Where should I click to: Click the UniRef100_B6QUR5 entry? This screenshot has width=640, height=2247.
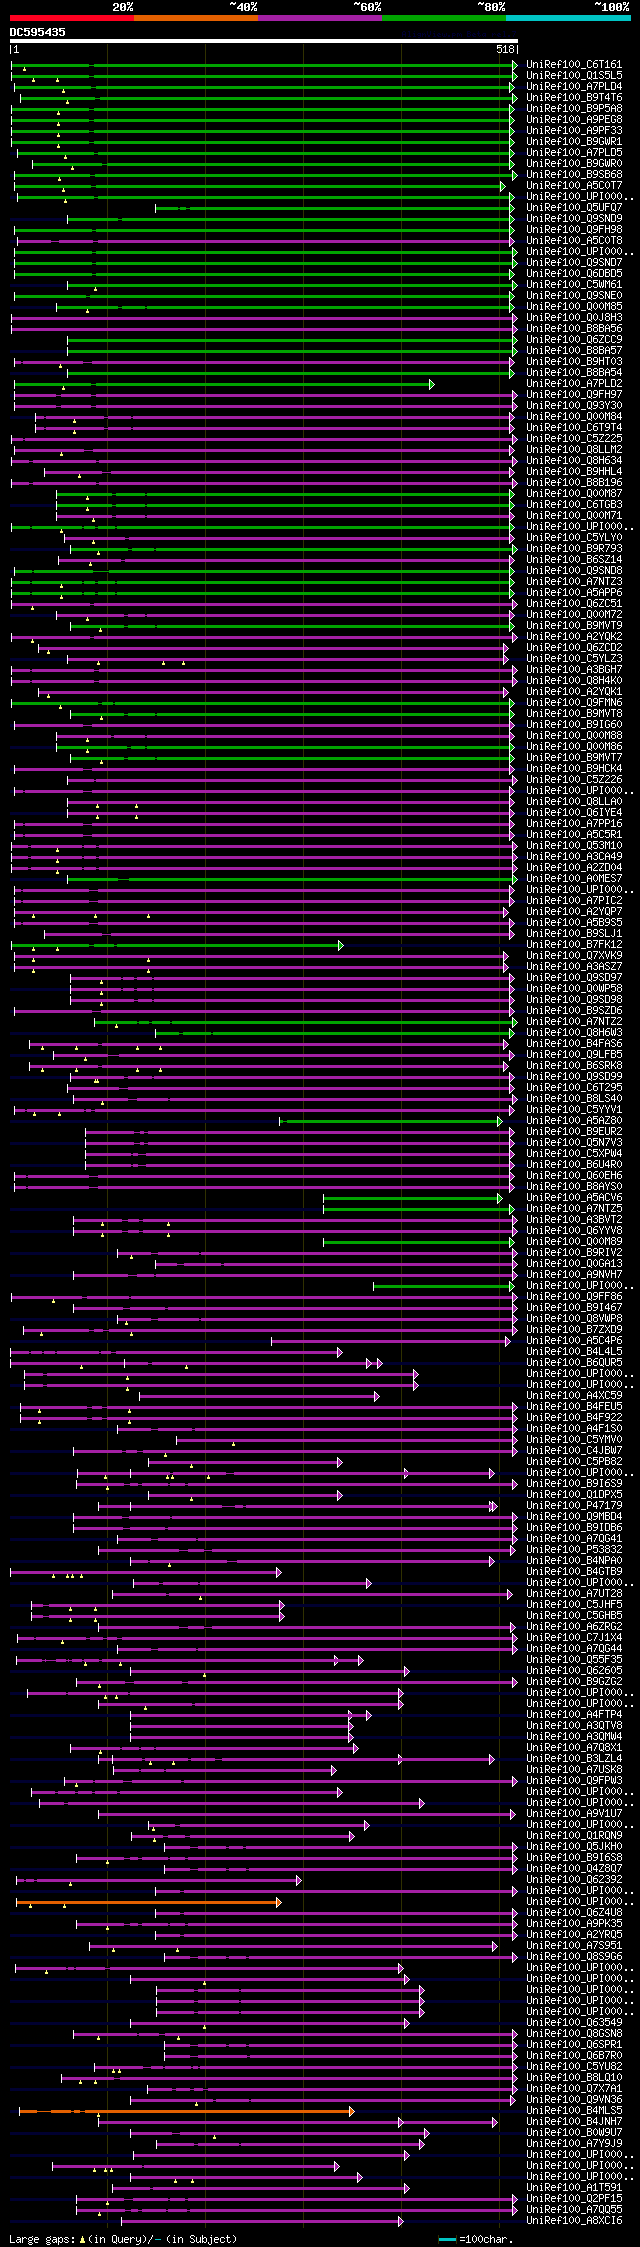pyautogui.click(x=574, y=1363)
